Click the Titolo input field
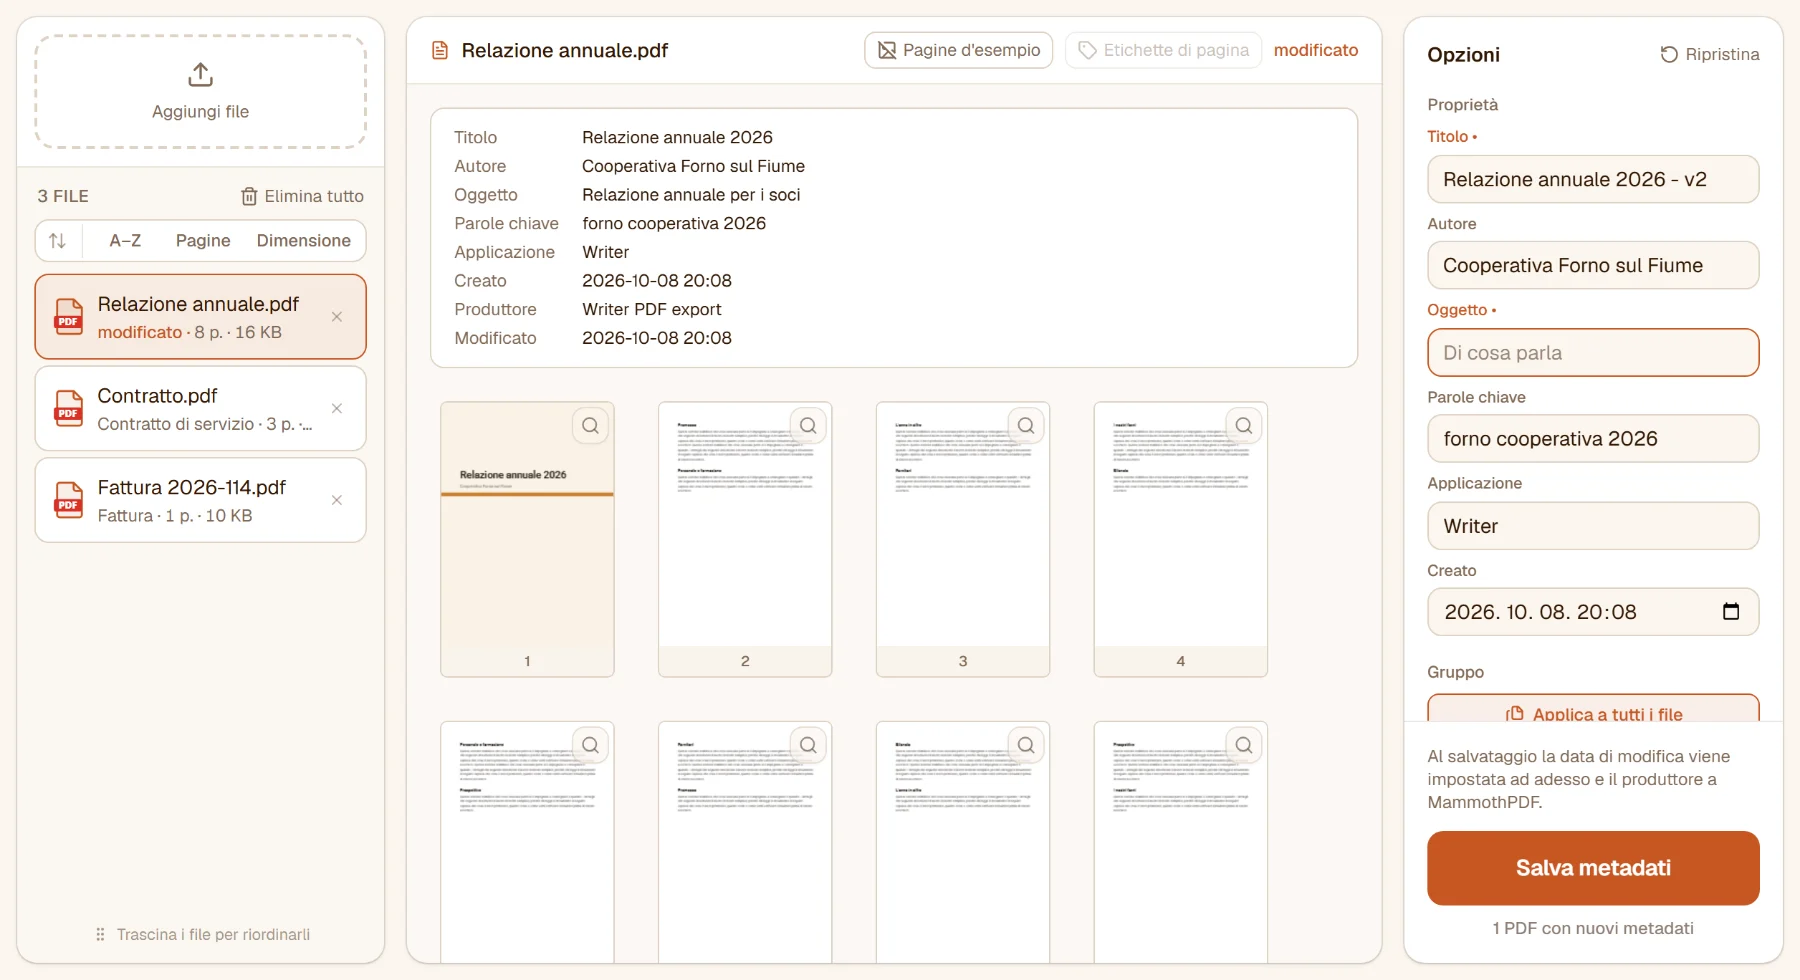 pyautogui.click(x=1593, y=180)
